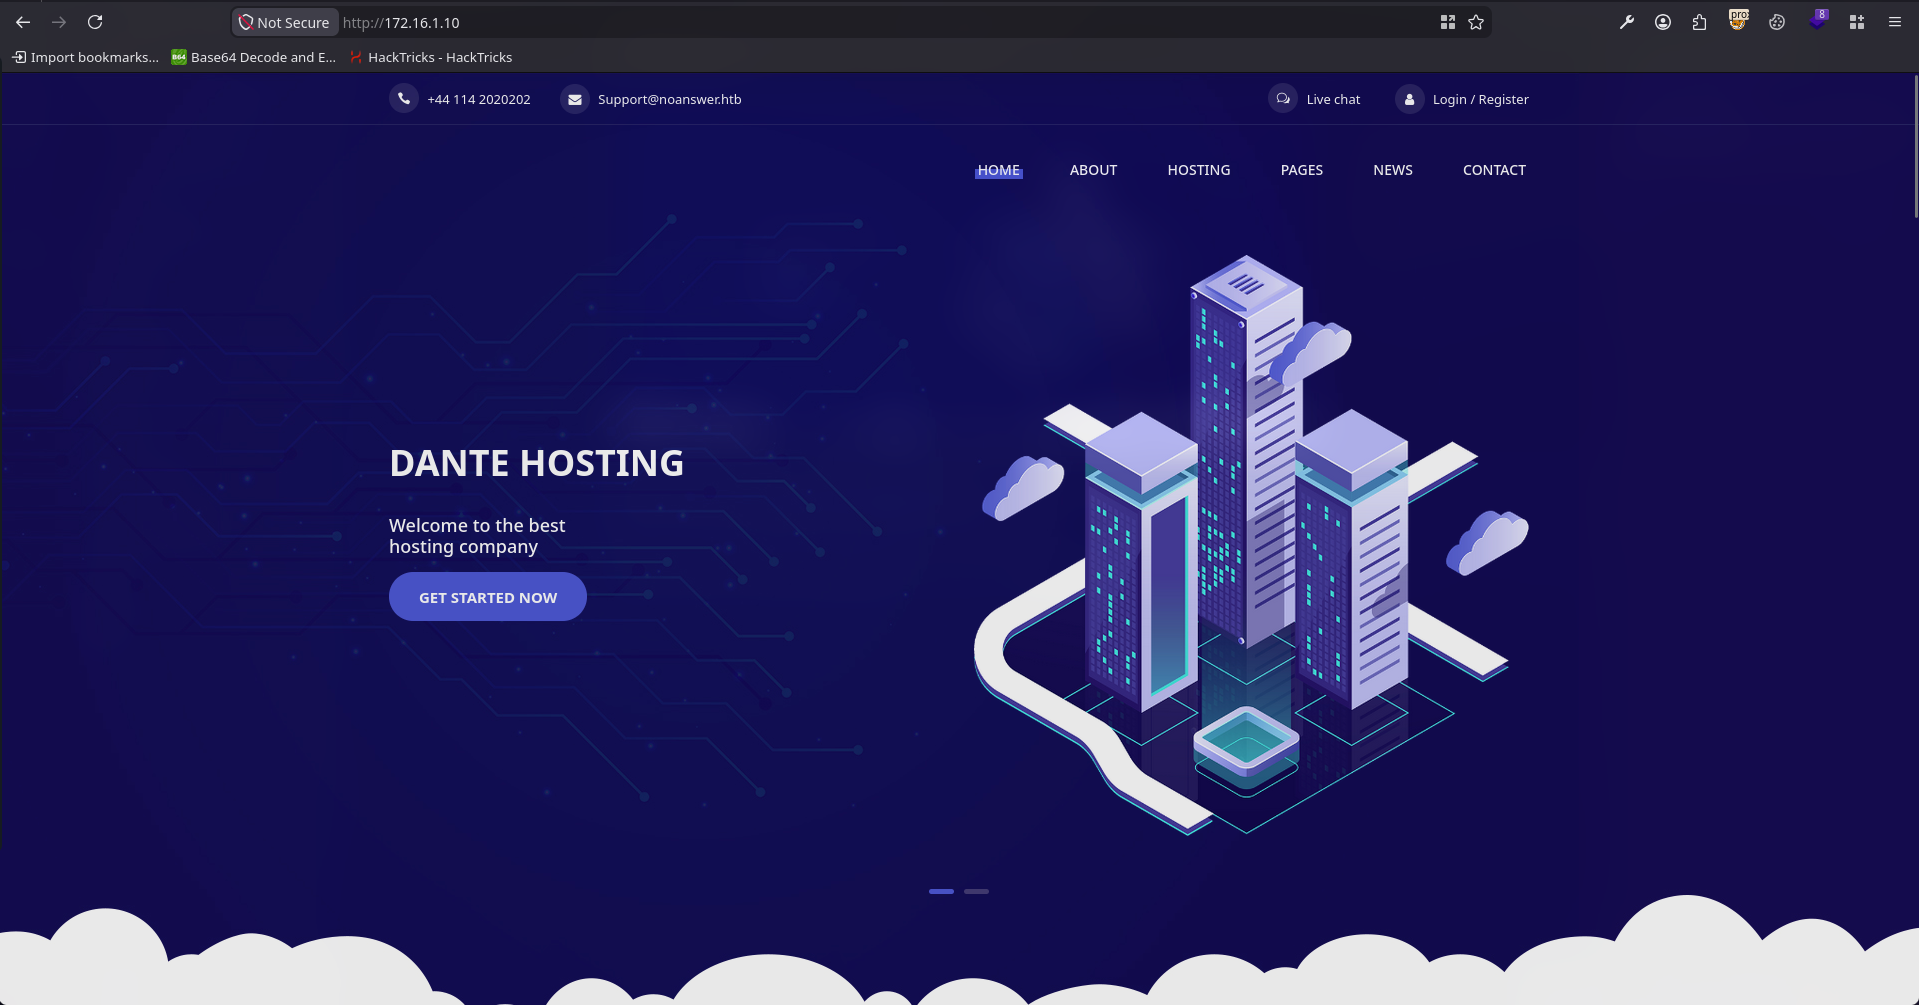Screen dimensions: 1919x1005
Task: Open Live chat link
Action: (1333, 99)
